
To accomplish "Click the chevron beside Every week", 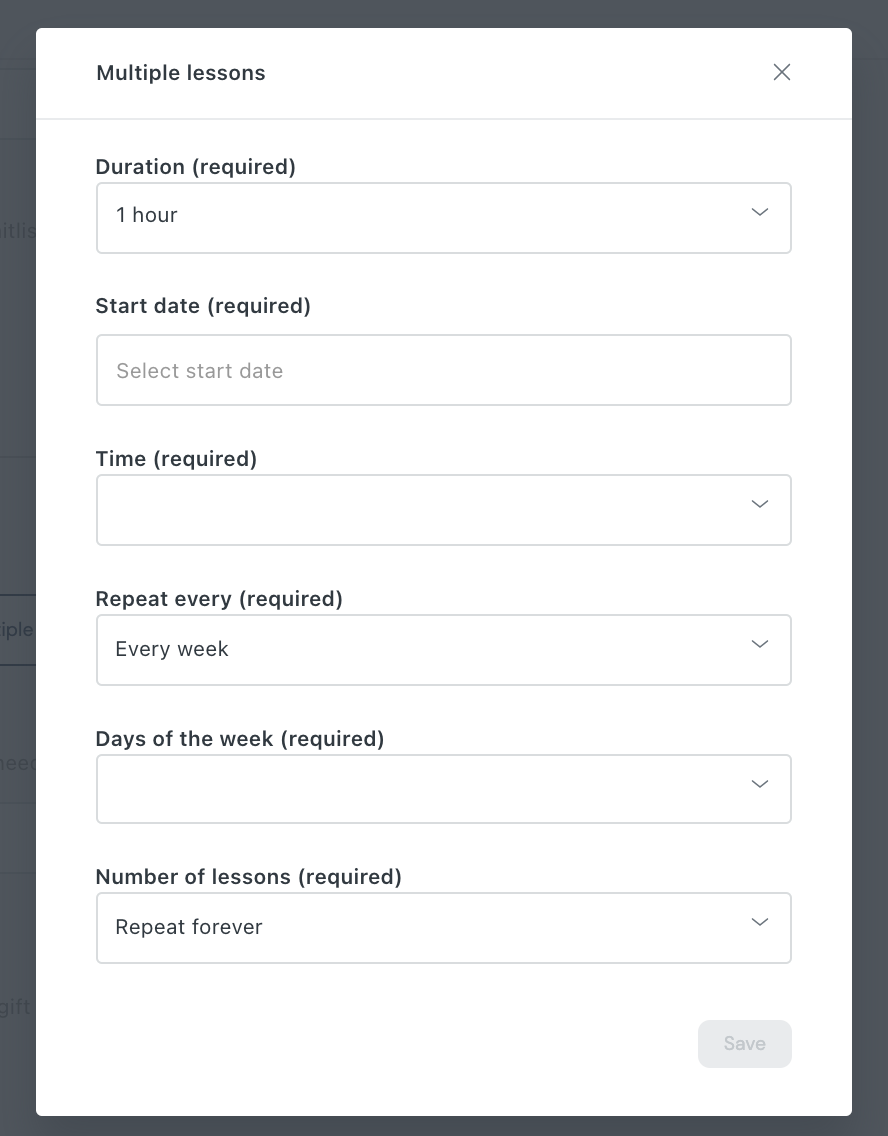I will click(759, 644).
